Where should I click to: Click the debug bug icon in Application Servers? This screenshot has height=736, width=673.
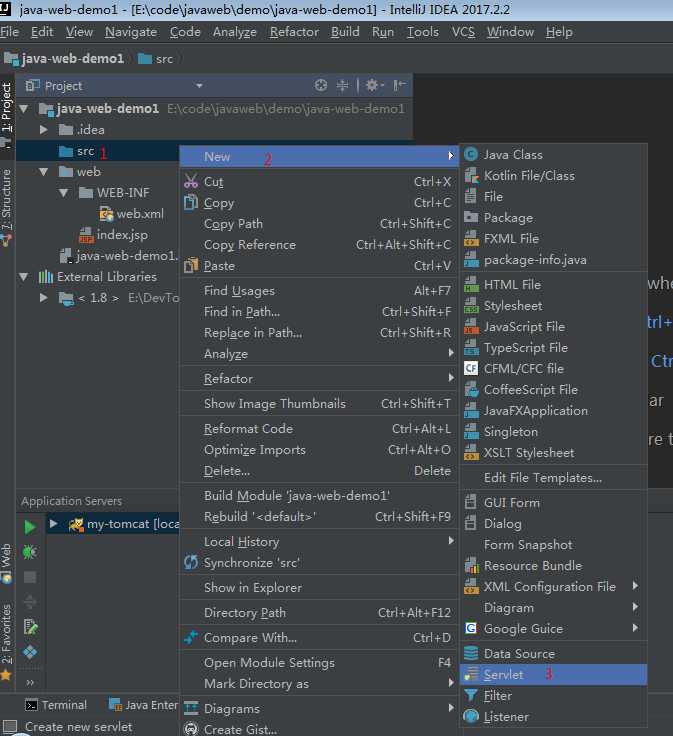(30, 552)
